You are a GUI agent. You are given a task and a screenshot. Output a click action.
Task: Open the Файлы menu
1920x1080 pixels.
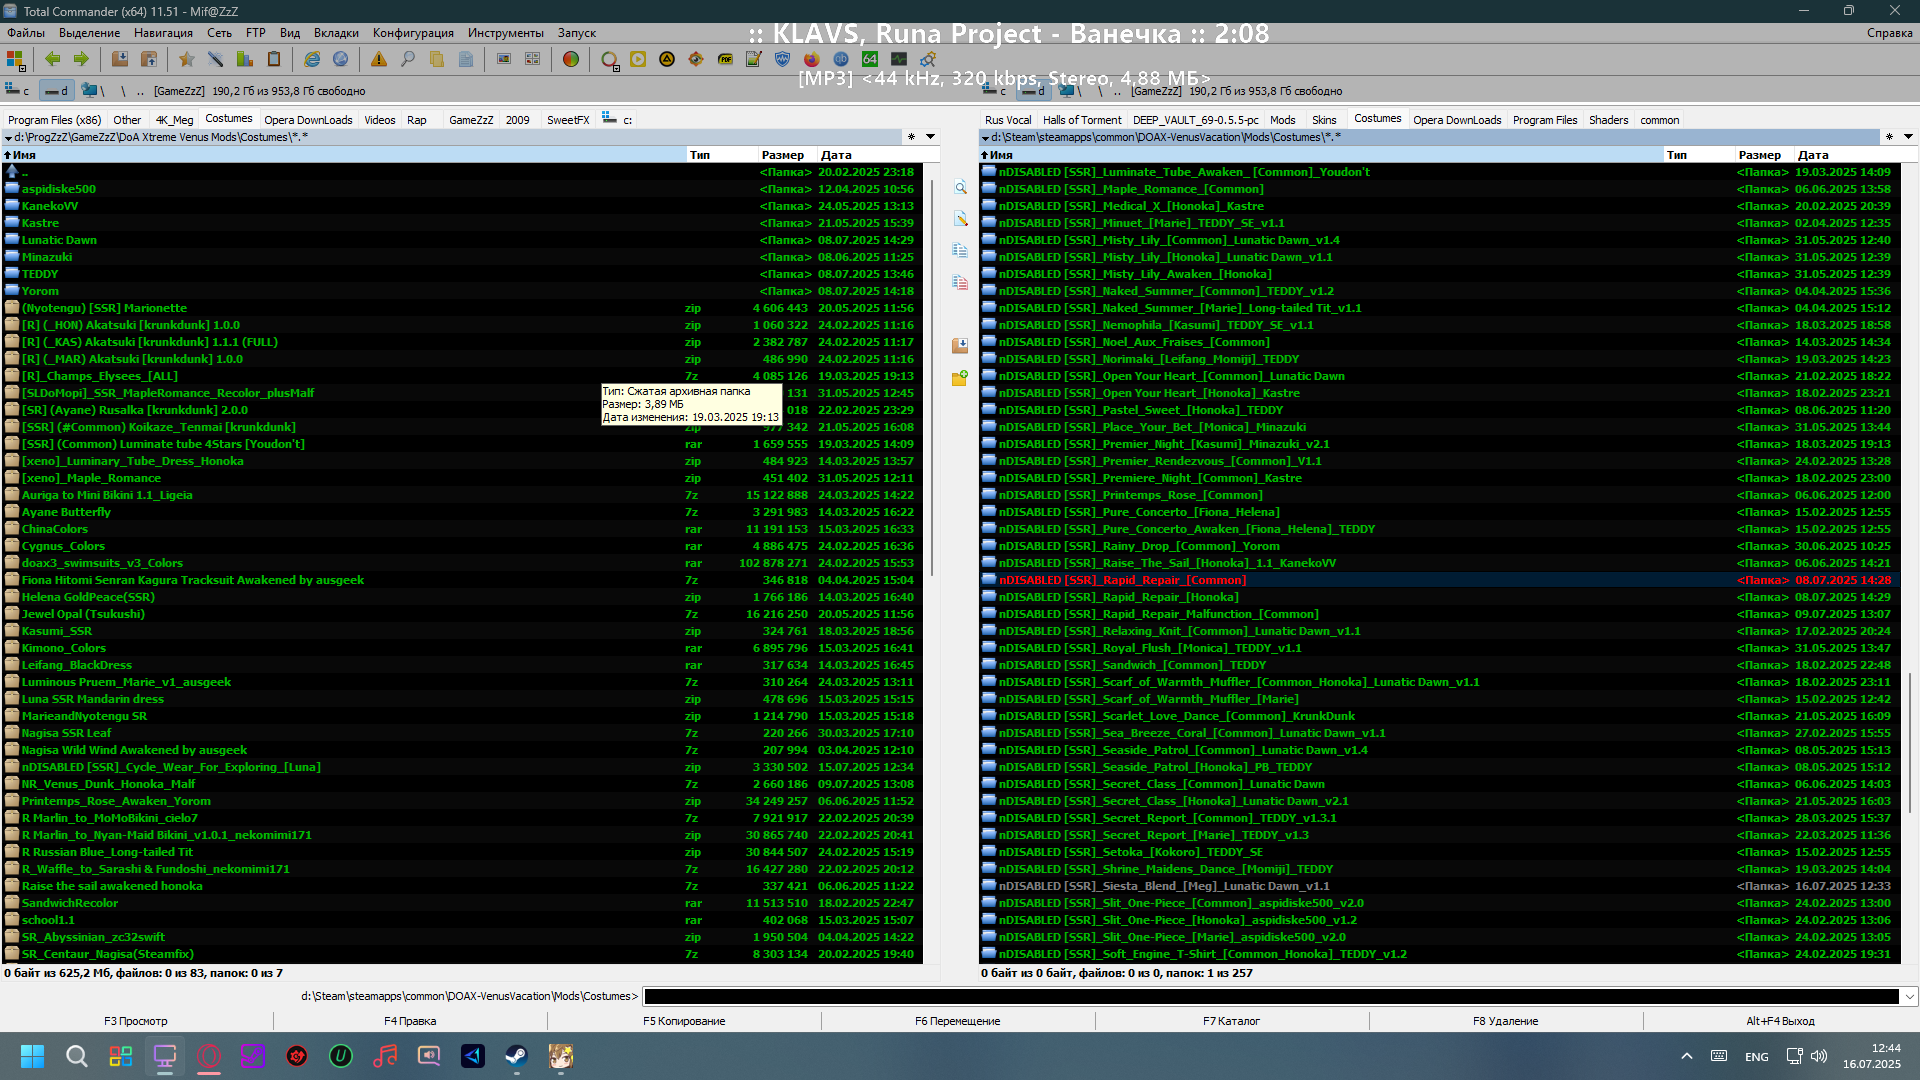click(26, 33)
